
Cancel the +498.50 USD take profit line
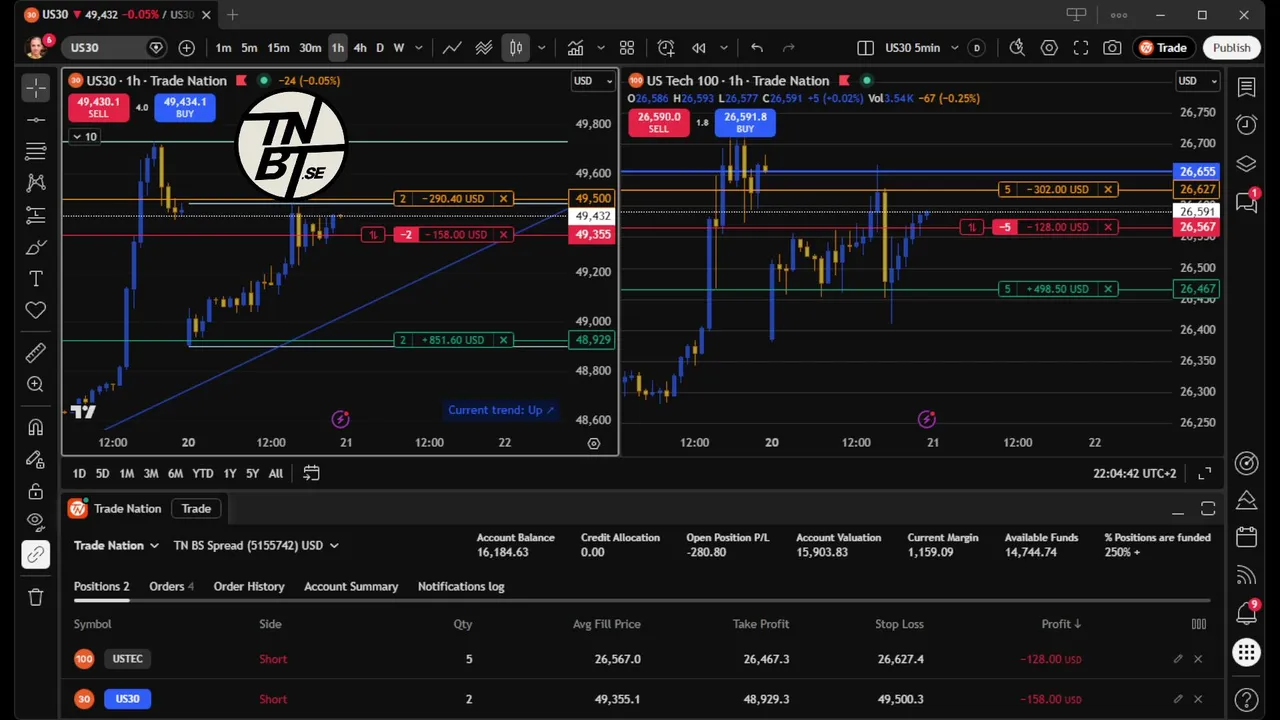(x=1108, y=289)
